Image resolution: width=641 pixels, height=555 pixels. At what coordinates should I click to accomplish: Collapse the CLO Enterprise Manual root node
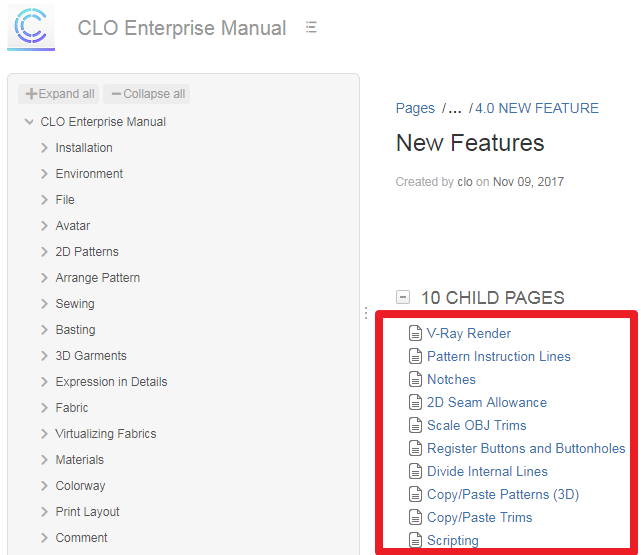coord(29,122)
